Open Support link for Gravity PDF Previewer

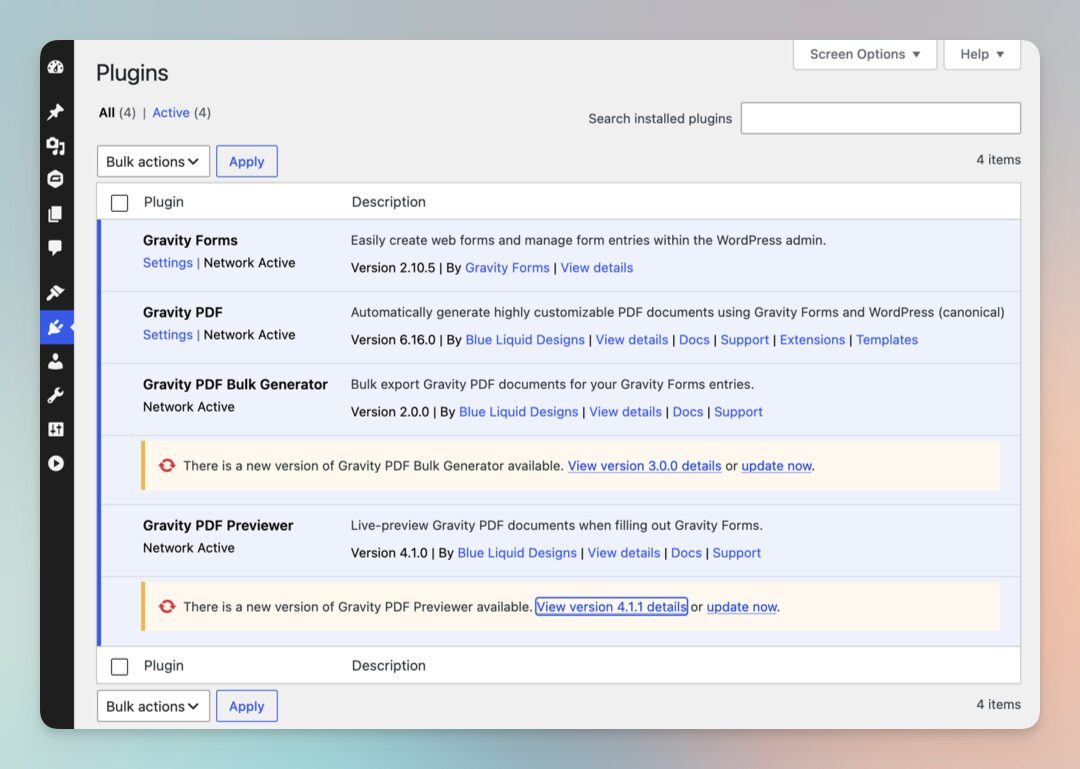pyautogui.click(x=737, y=553)
